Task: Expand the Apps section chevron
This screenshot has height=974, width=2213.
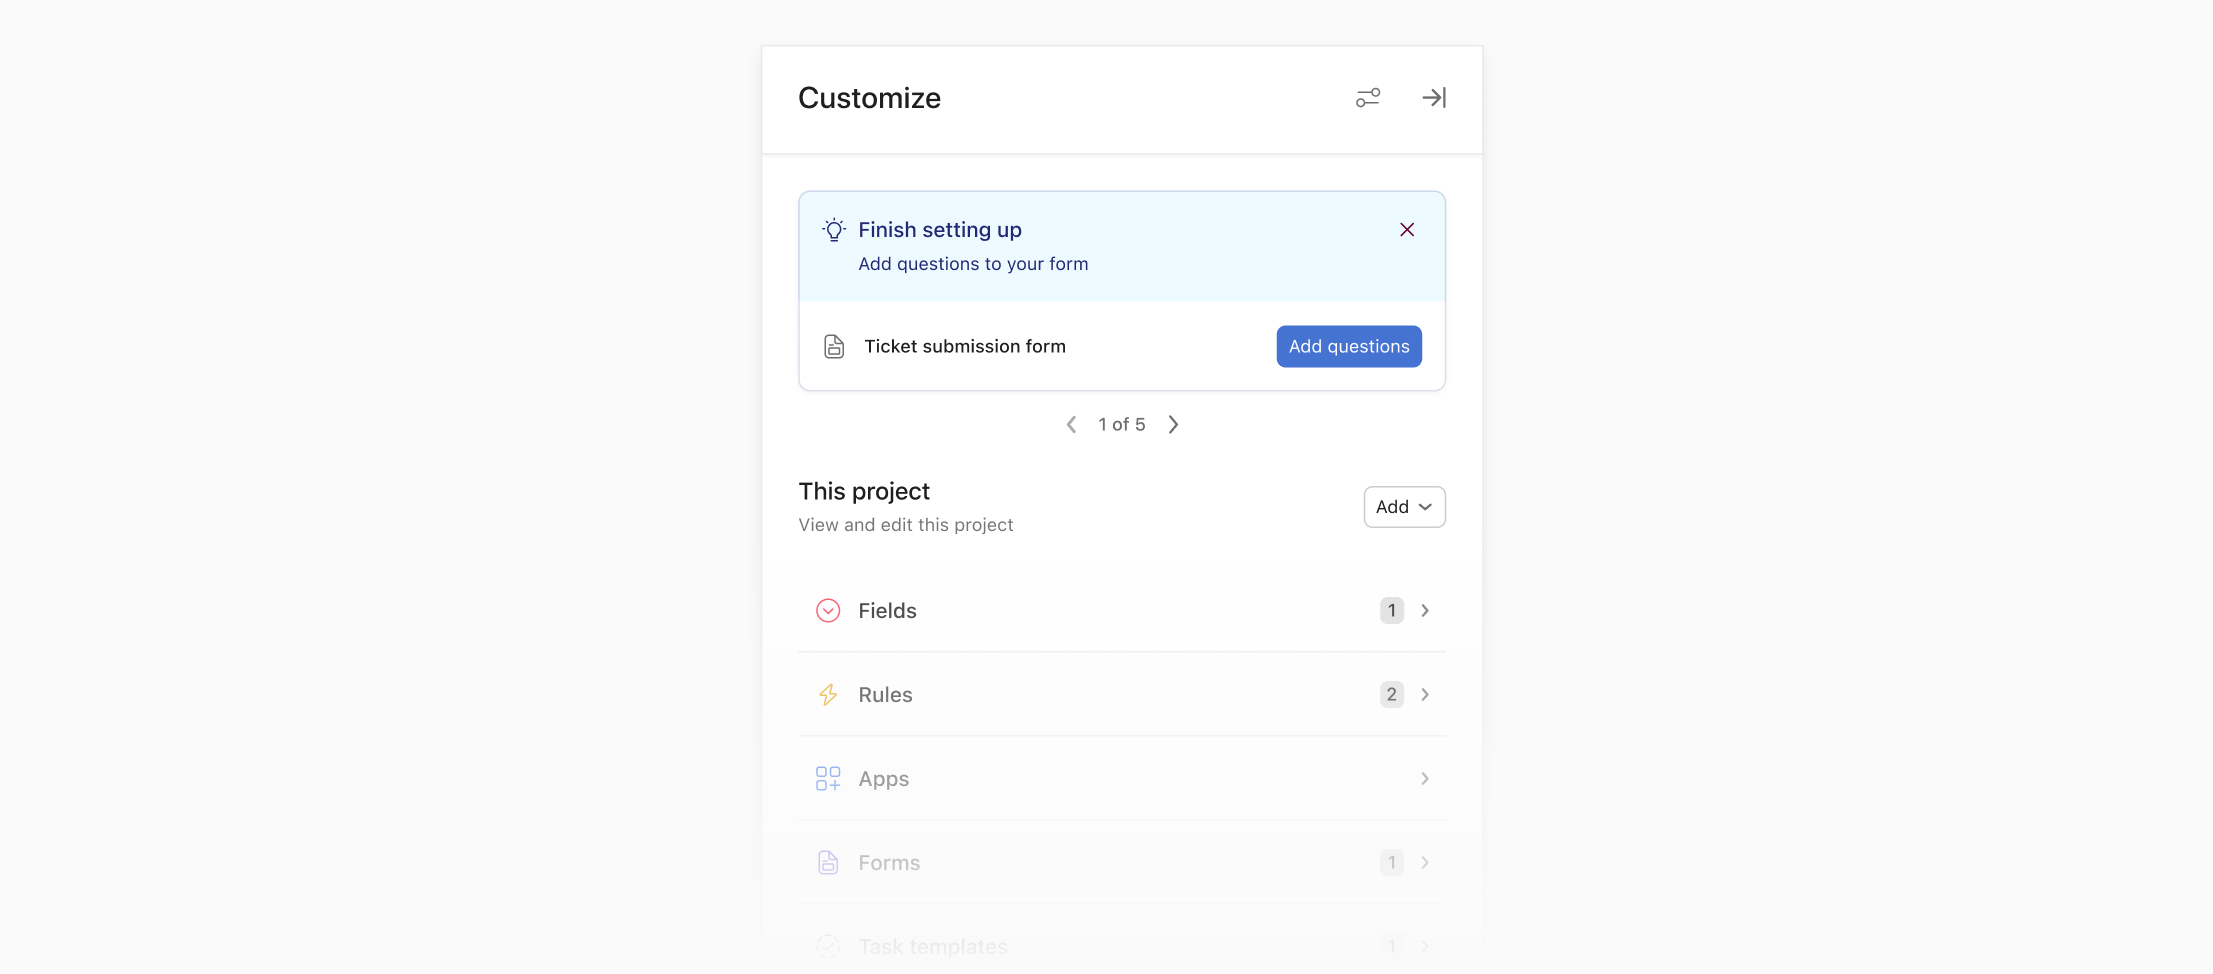Action: tap(1425, 779)
